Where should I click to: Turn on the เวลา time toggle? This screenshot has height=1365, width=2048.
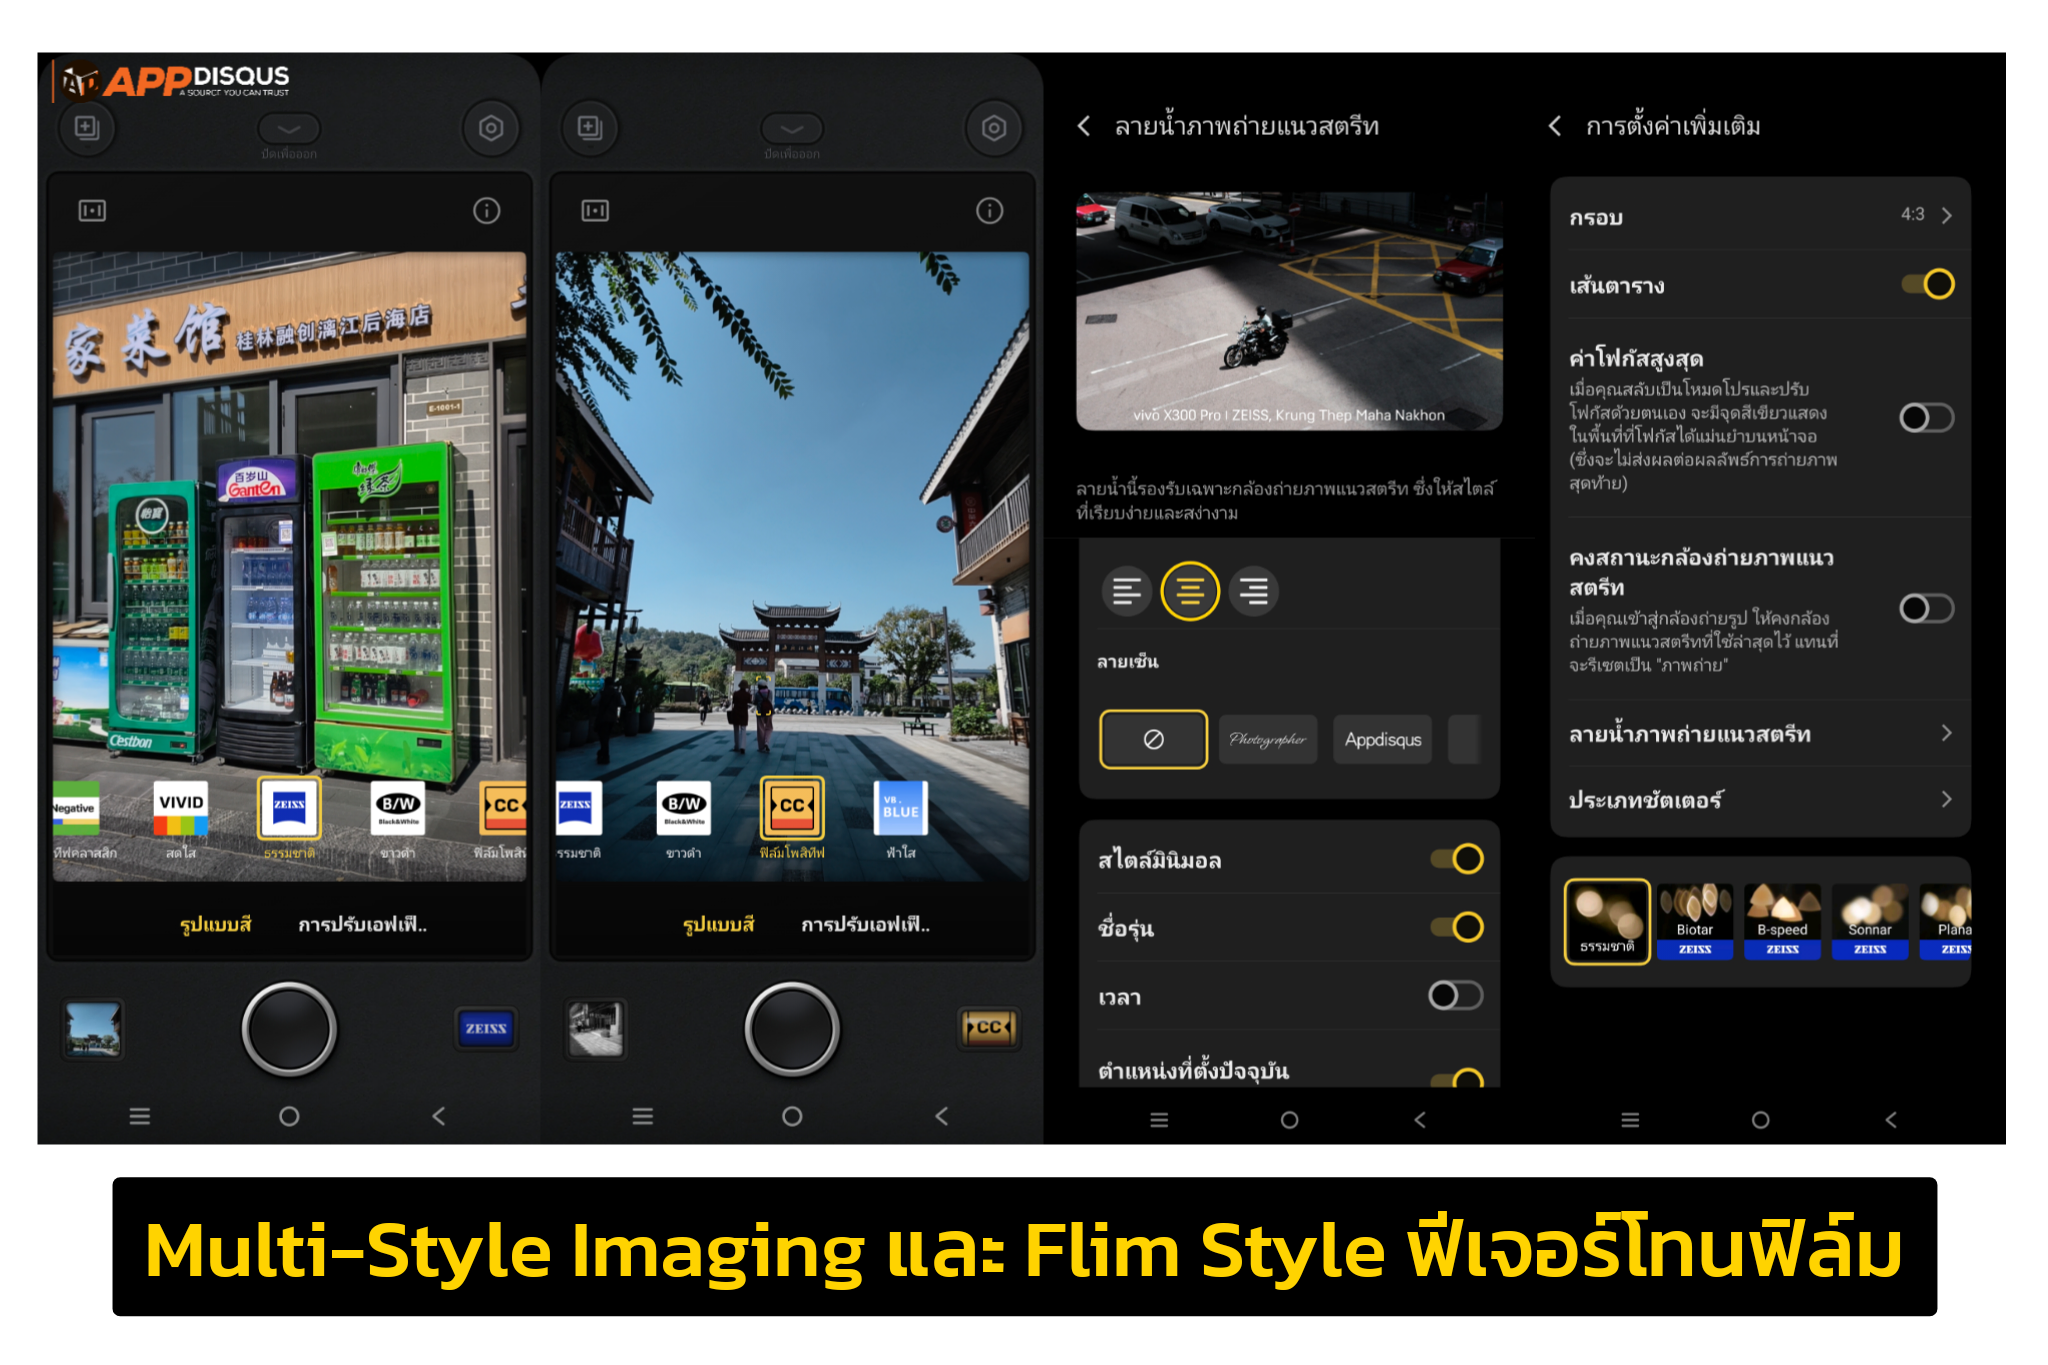1455,995
